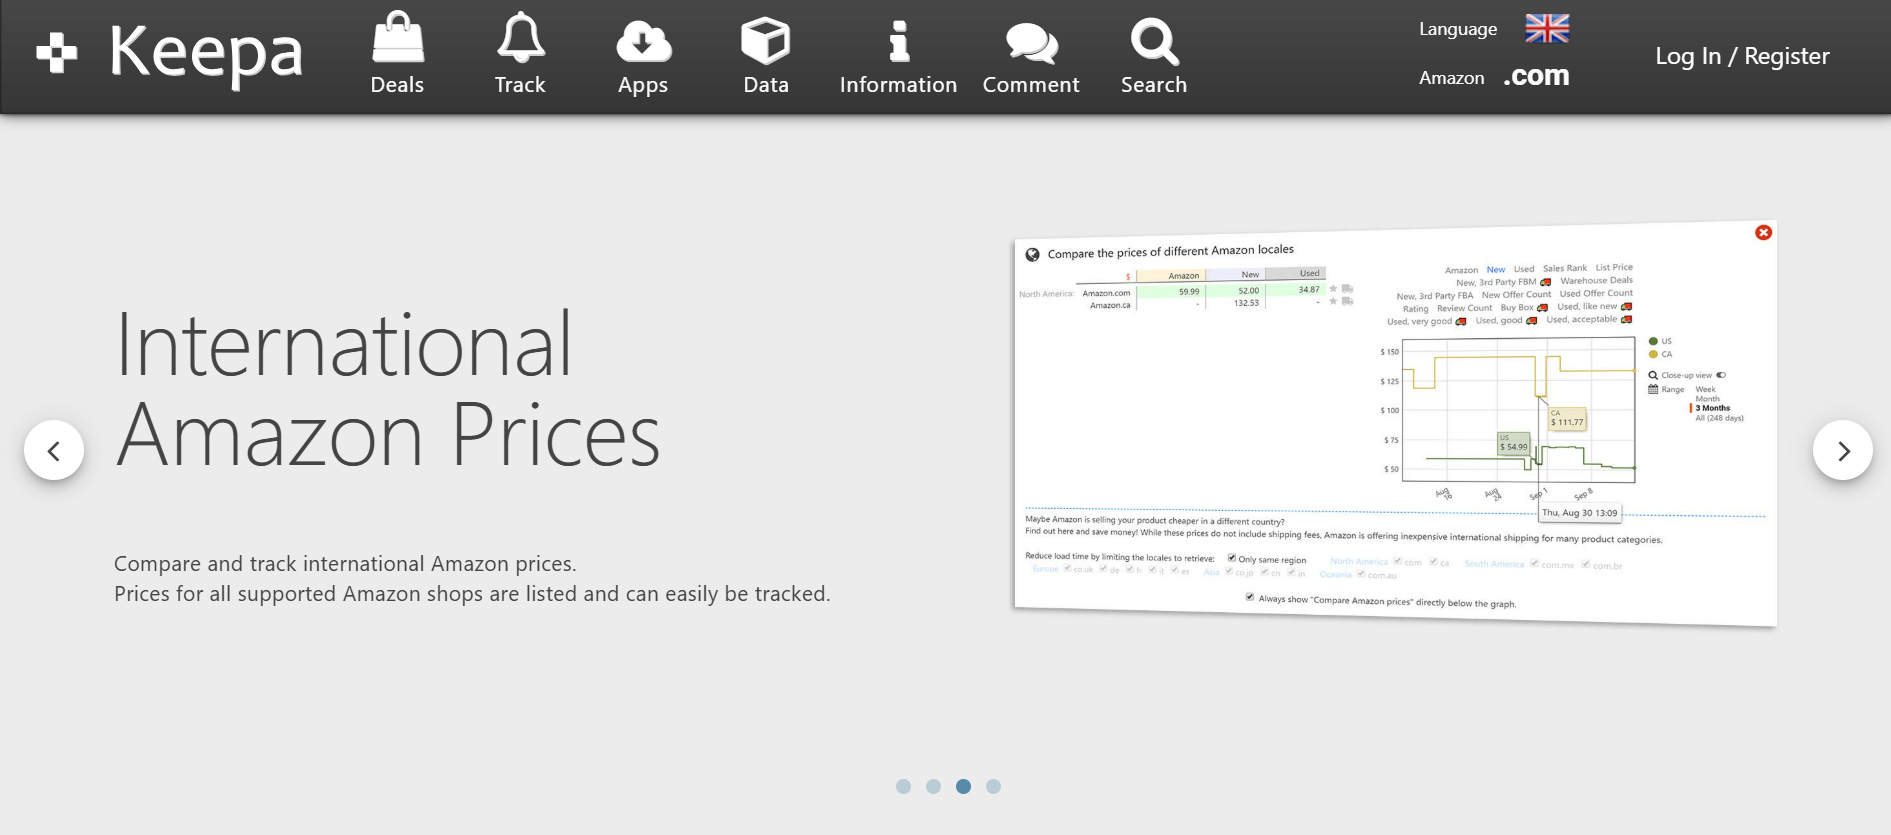Open the Data cube menu
1891x835 pixels.
[x=766, y=55]
